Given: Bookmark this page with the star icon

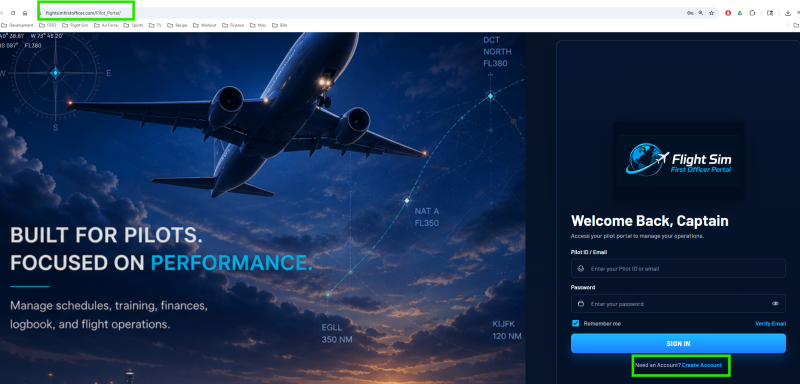Looking at the screenshot, I should 711,13.
